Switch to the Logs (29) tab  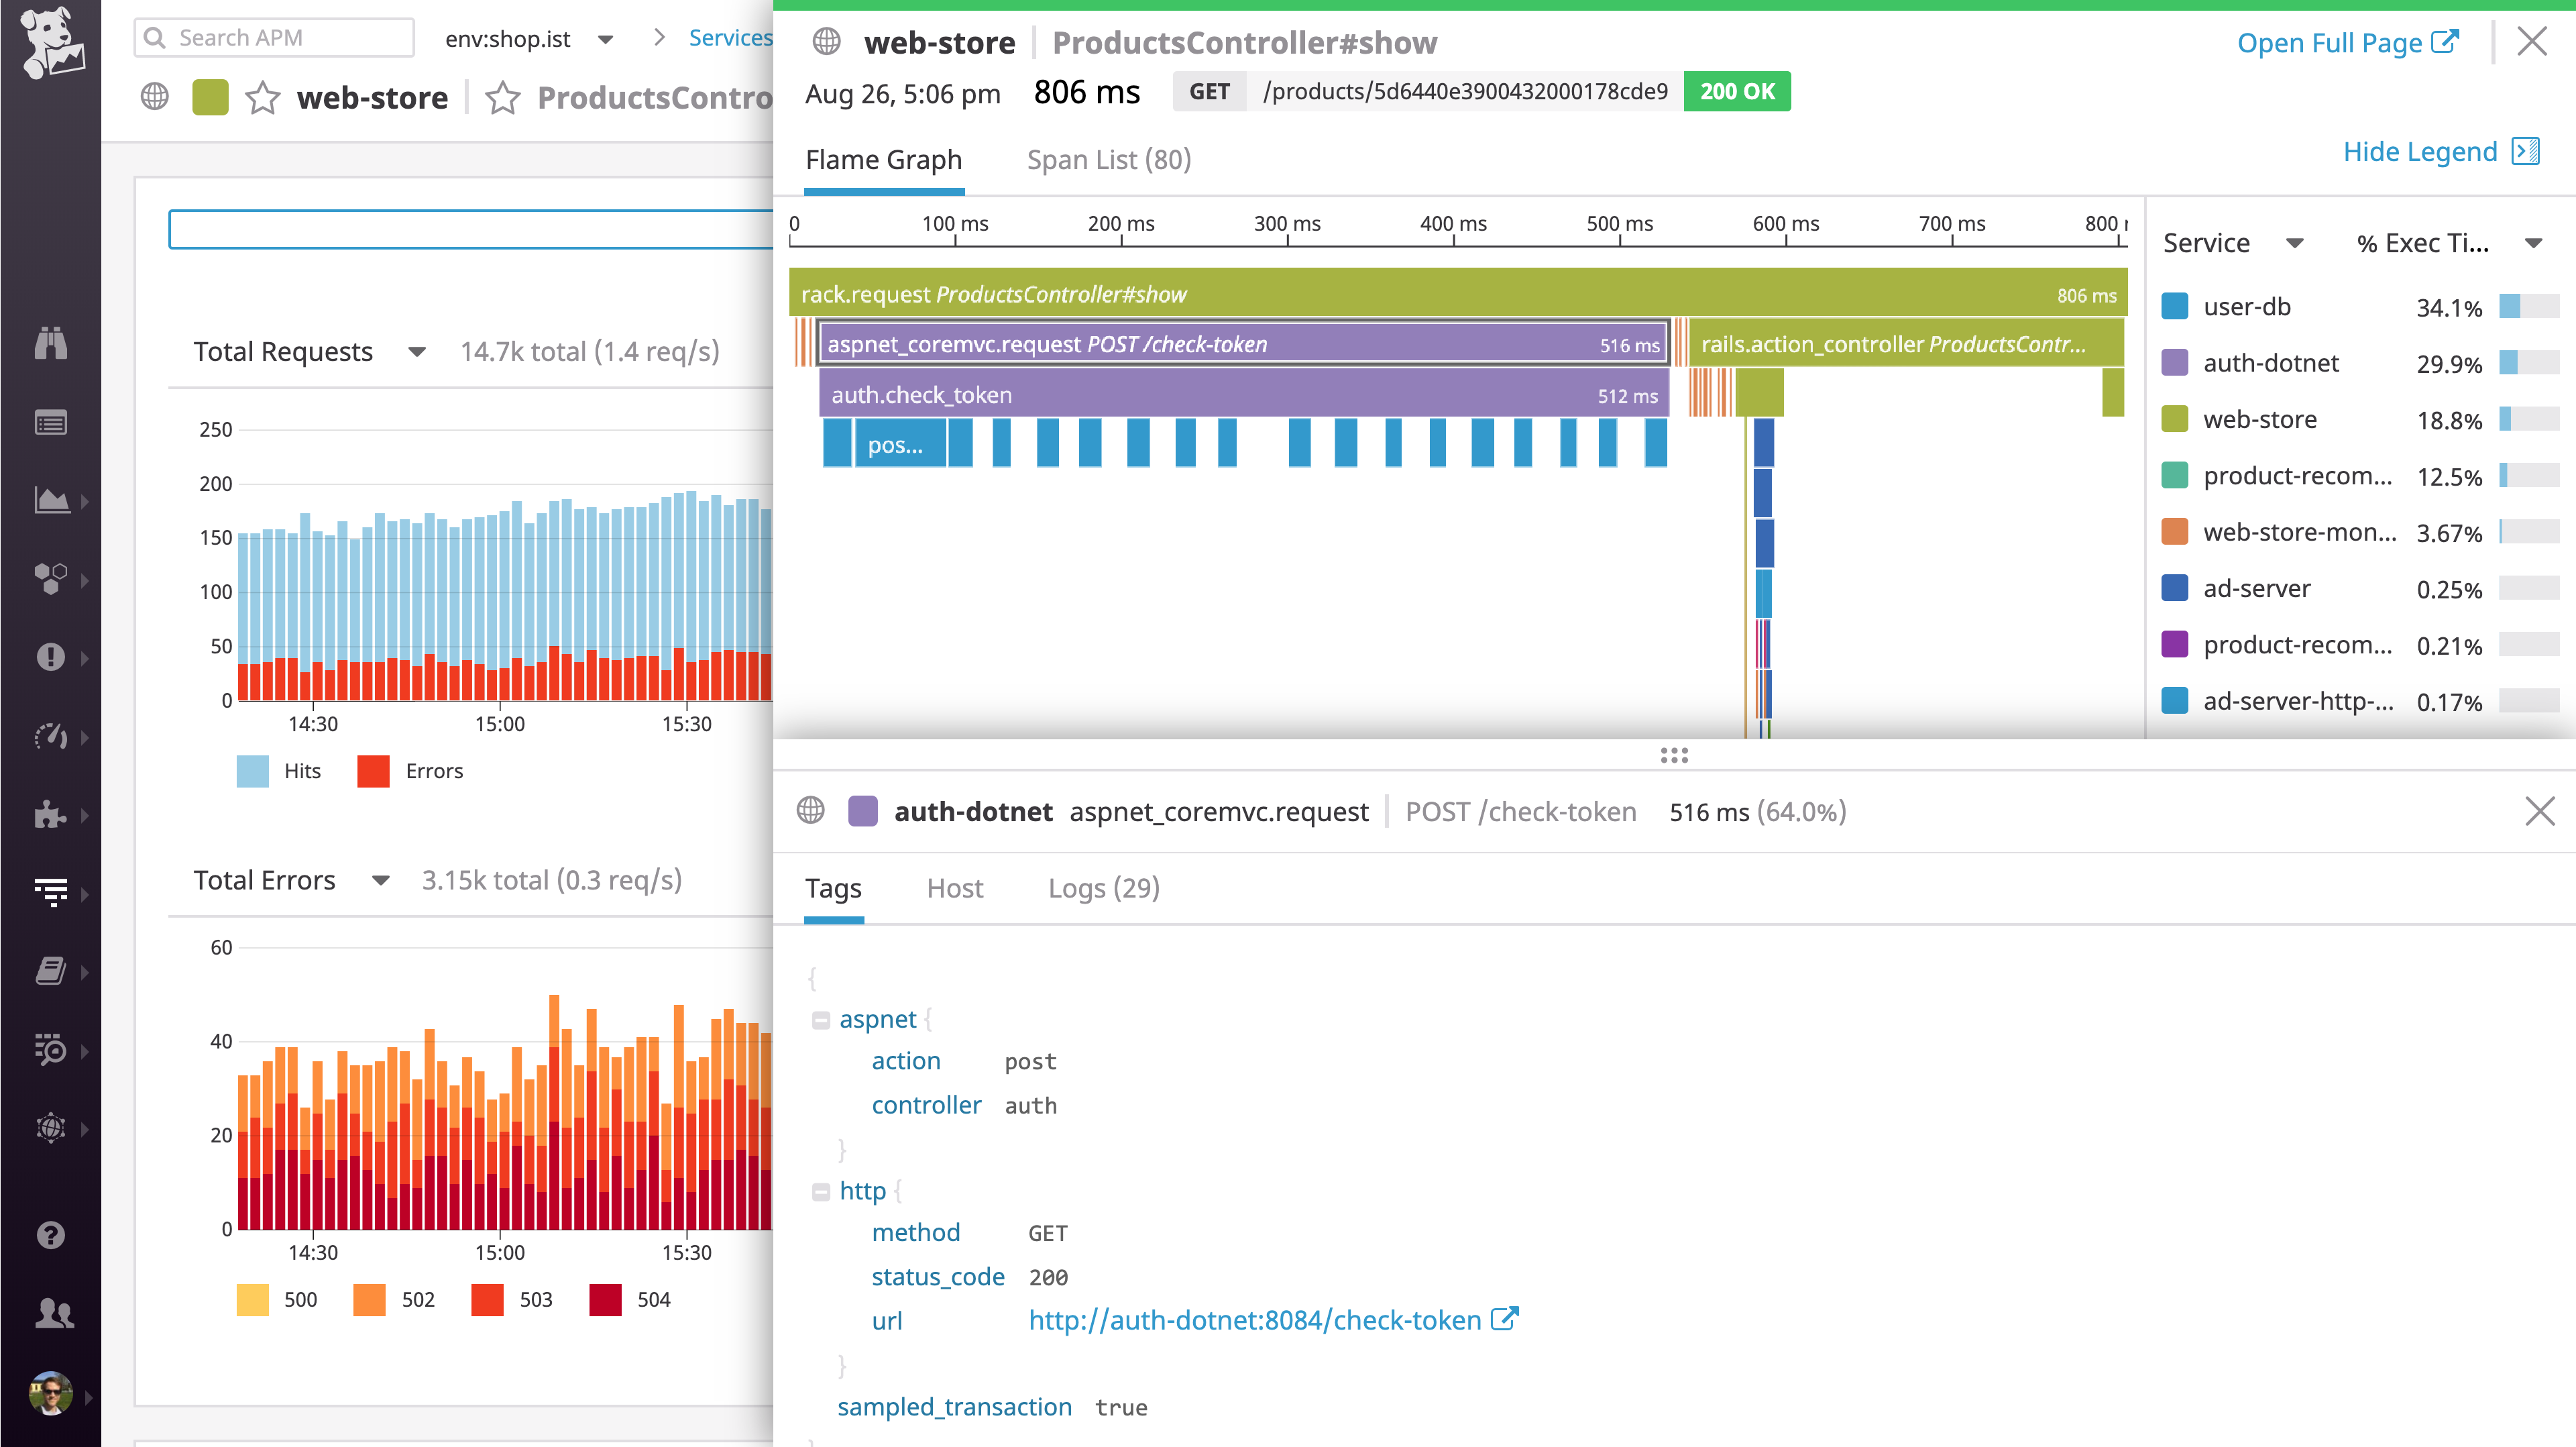[1103, 888]
